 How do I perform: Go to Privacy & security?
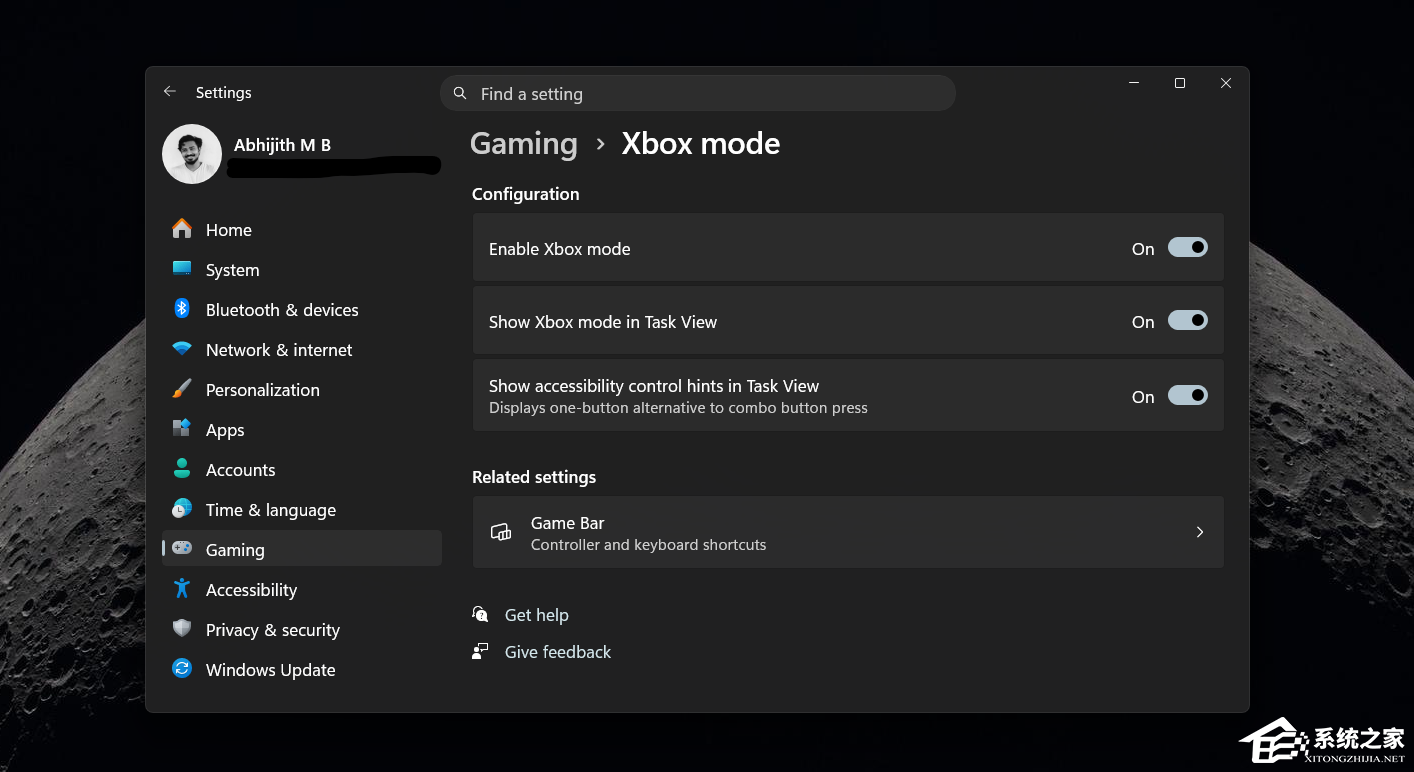point(302,629)
